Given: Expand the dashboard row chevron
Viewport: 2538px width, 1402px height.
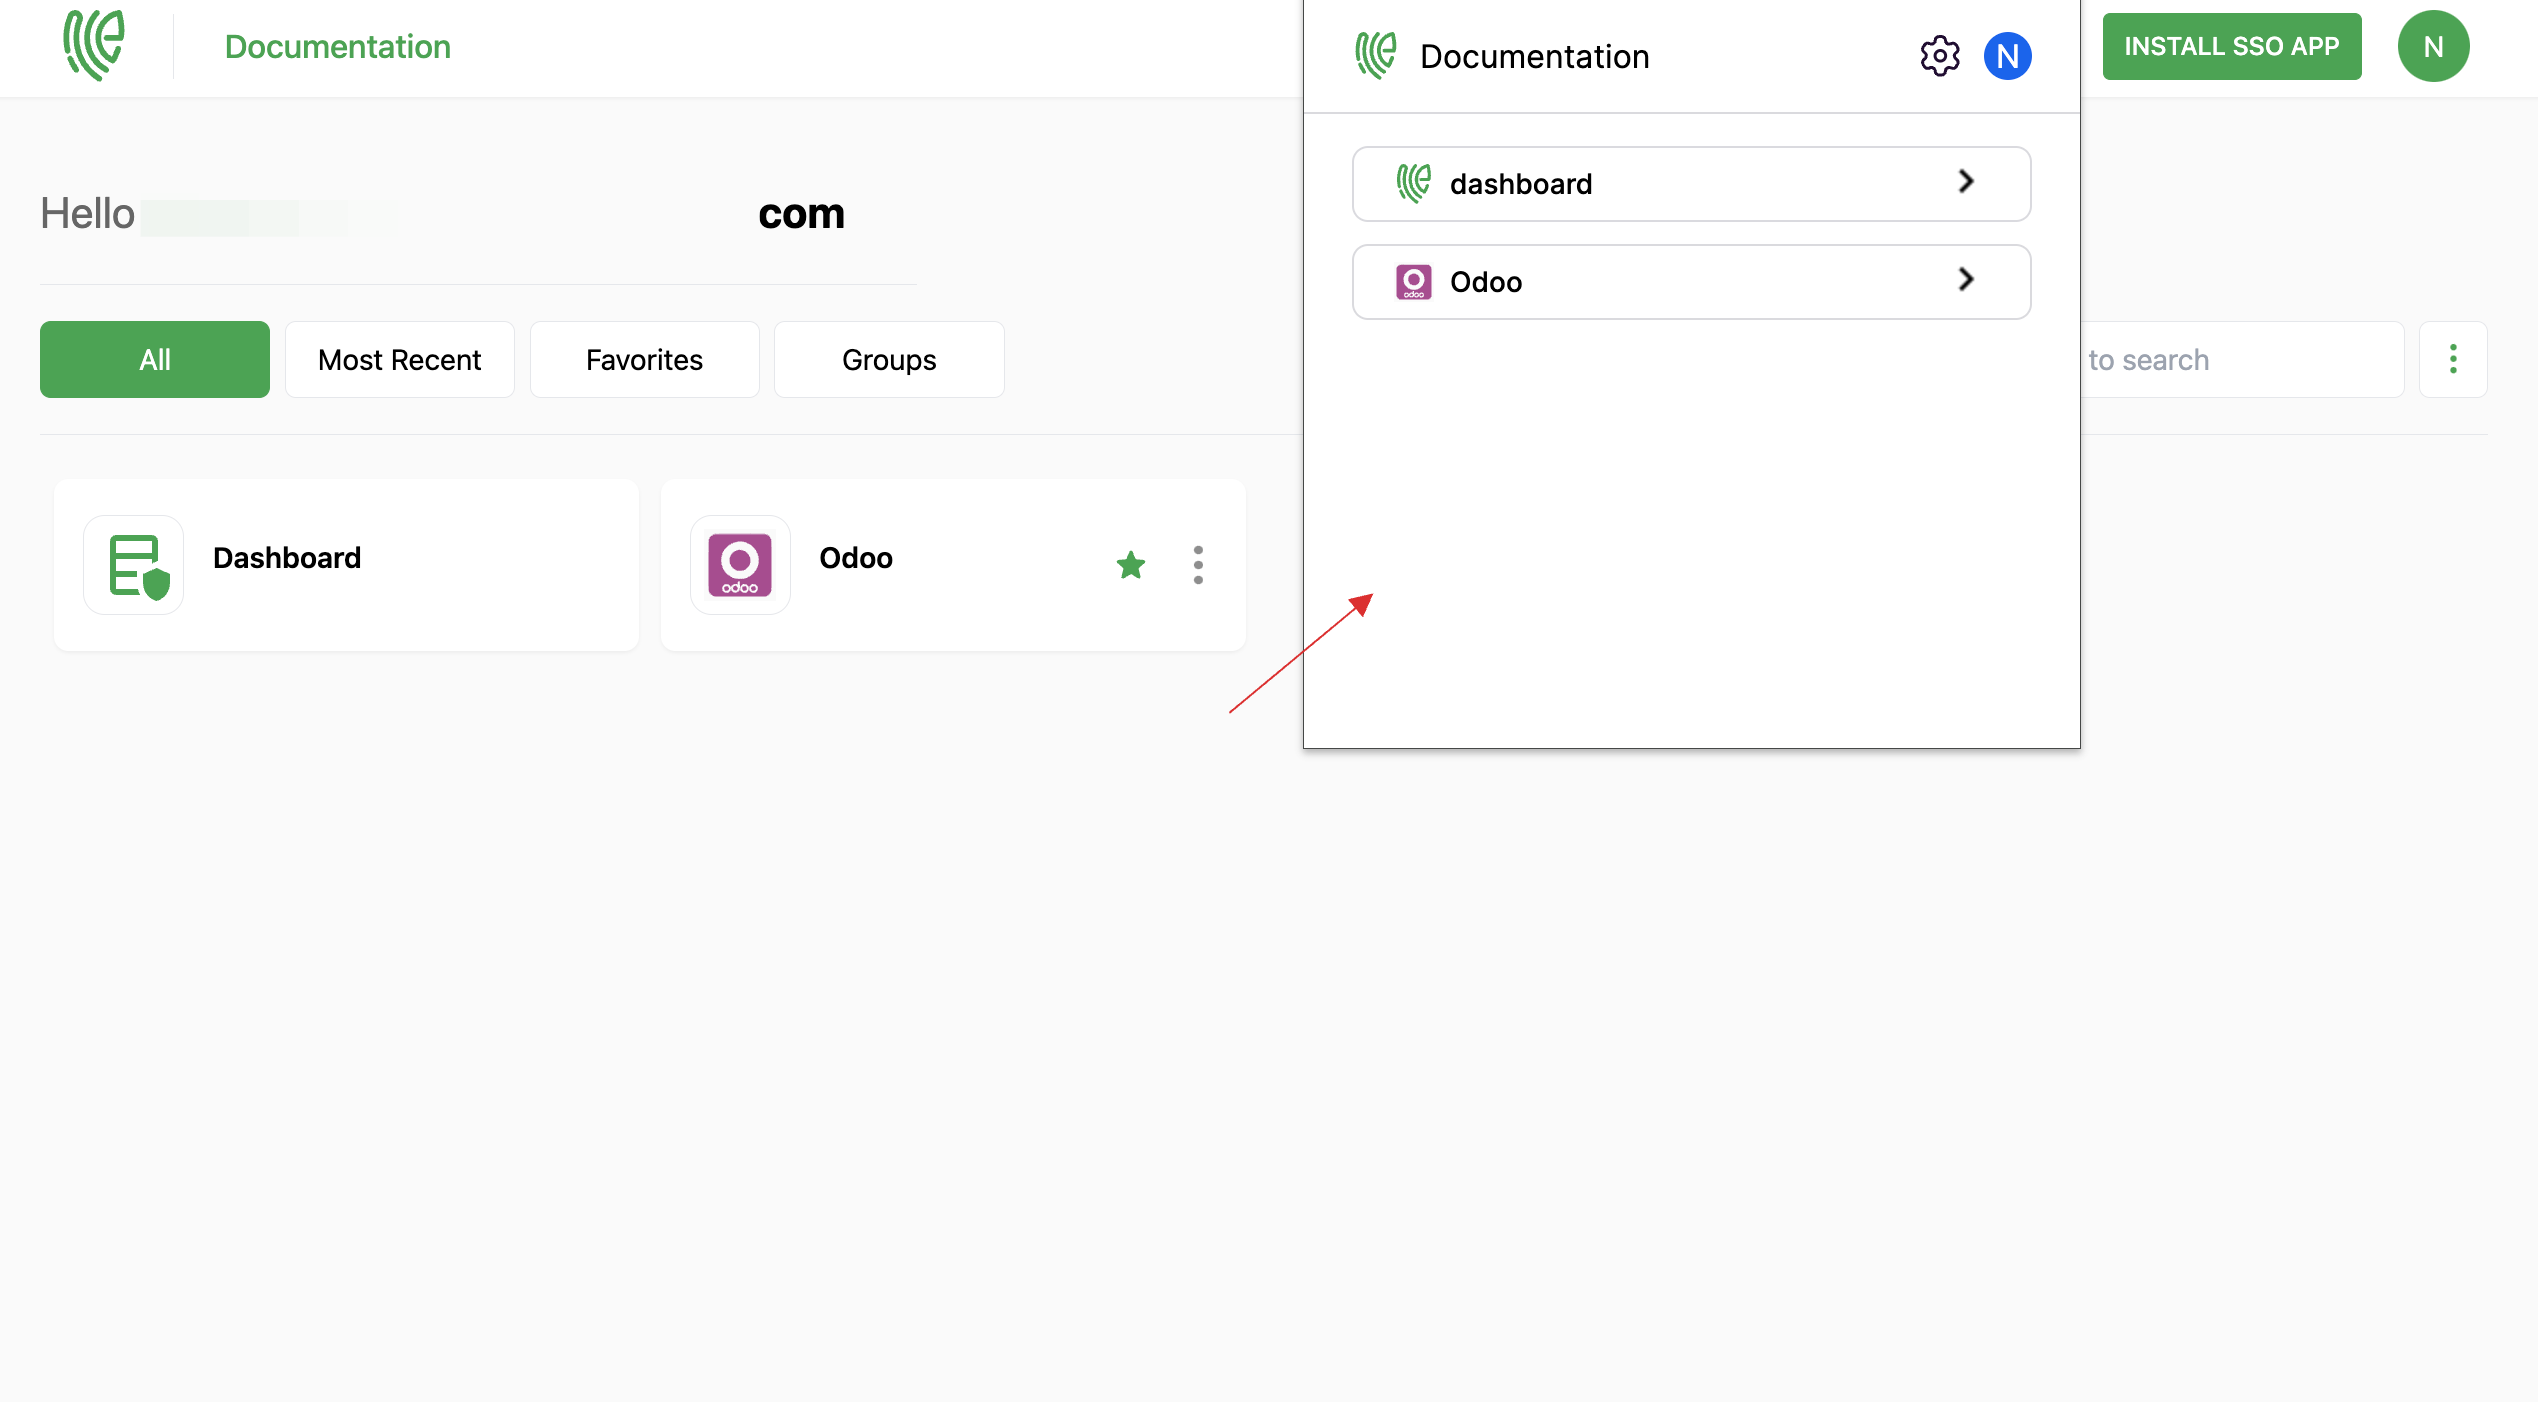Looking at the screenshot, I should tap(1966, 181).
